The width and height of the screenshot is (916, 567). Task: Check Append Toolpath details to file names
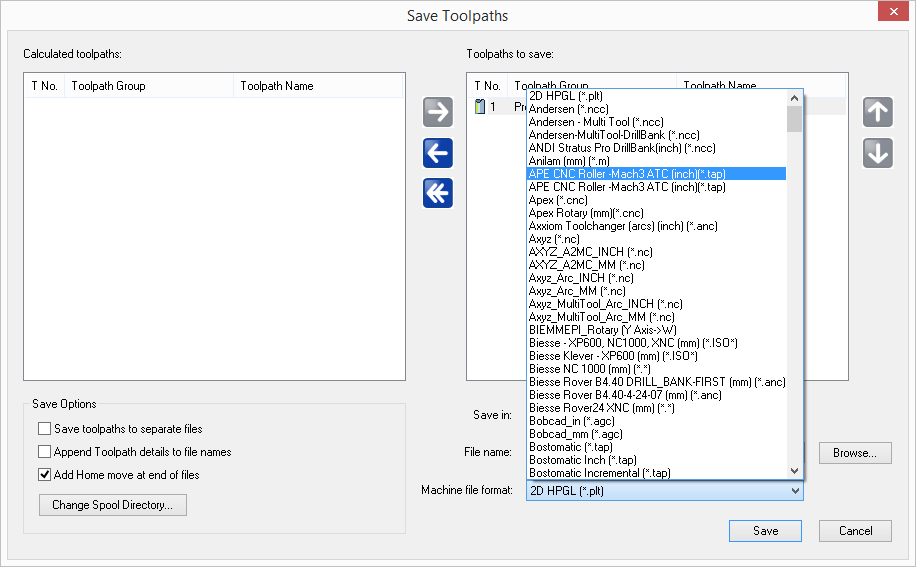(44, 452)
